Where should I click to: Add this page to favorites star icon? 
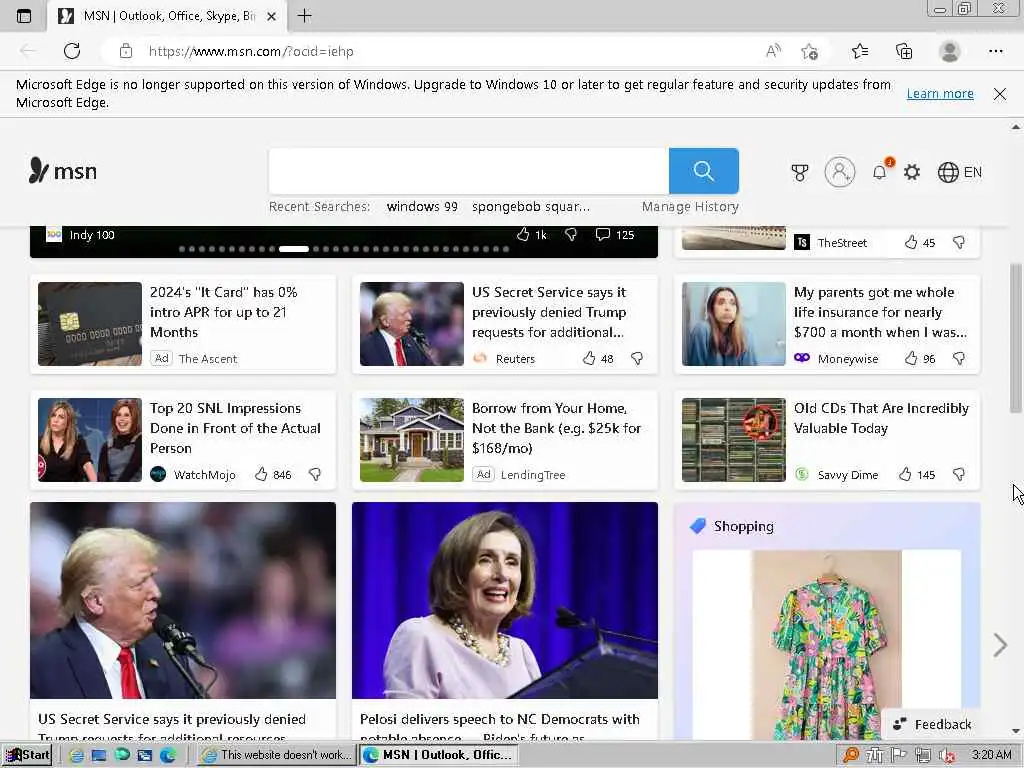click(x=810, y=52)
